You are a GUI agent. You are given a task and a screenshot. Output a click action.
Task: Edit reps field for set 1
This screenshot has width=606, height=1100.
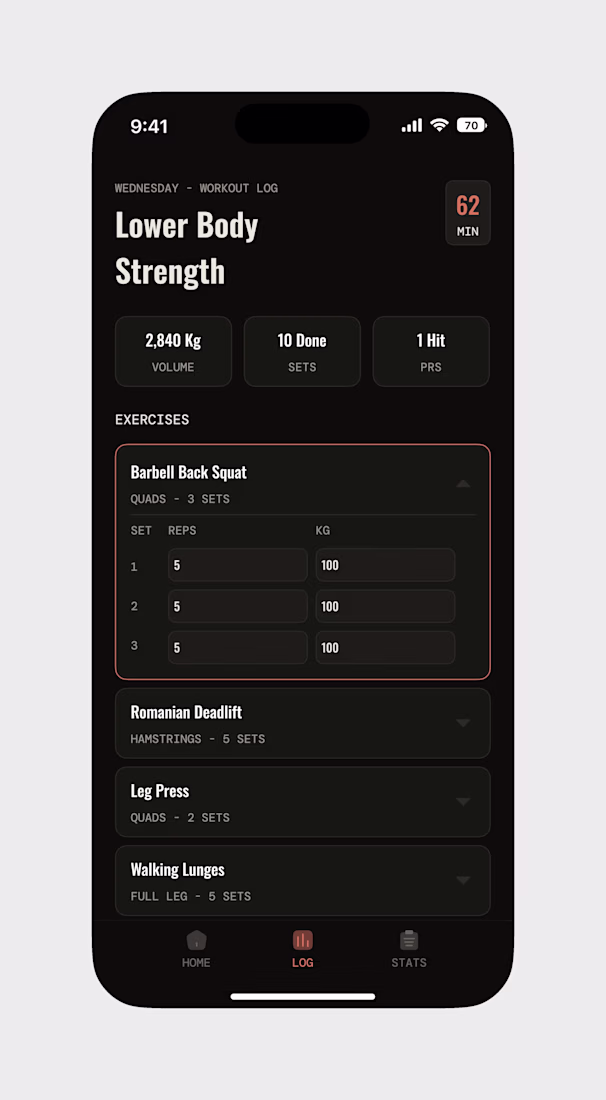pyautogui.click(x=238, y=565)
